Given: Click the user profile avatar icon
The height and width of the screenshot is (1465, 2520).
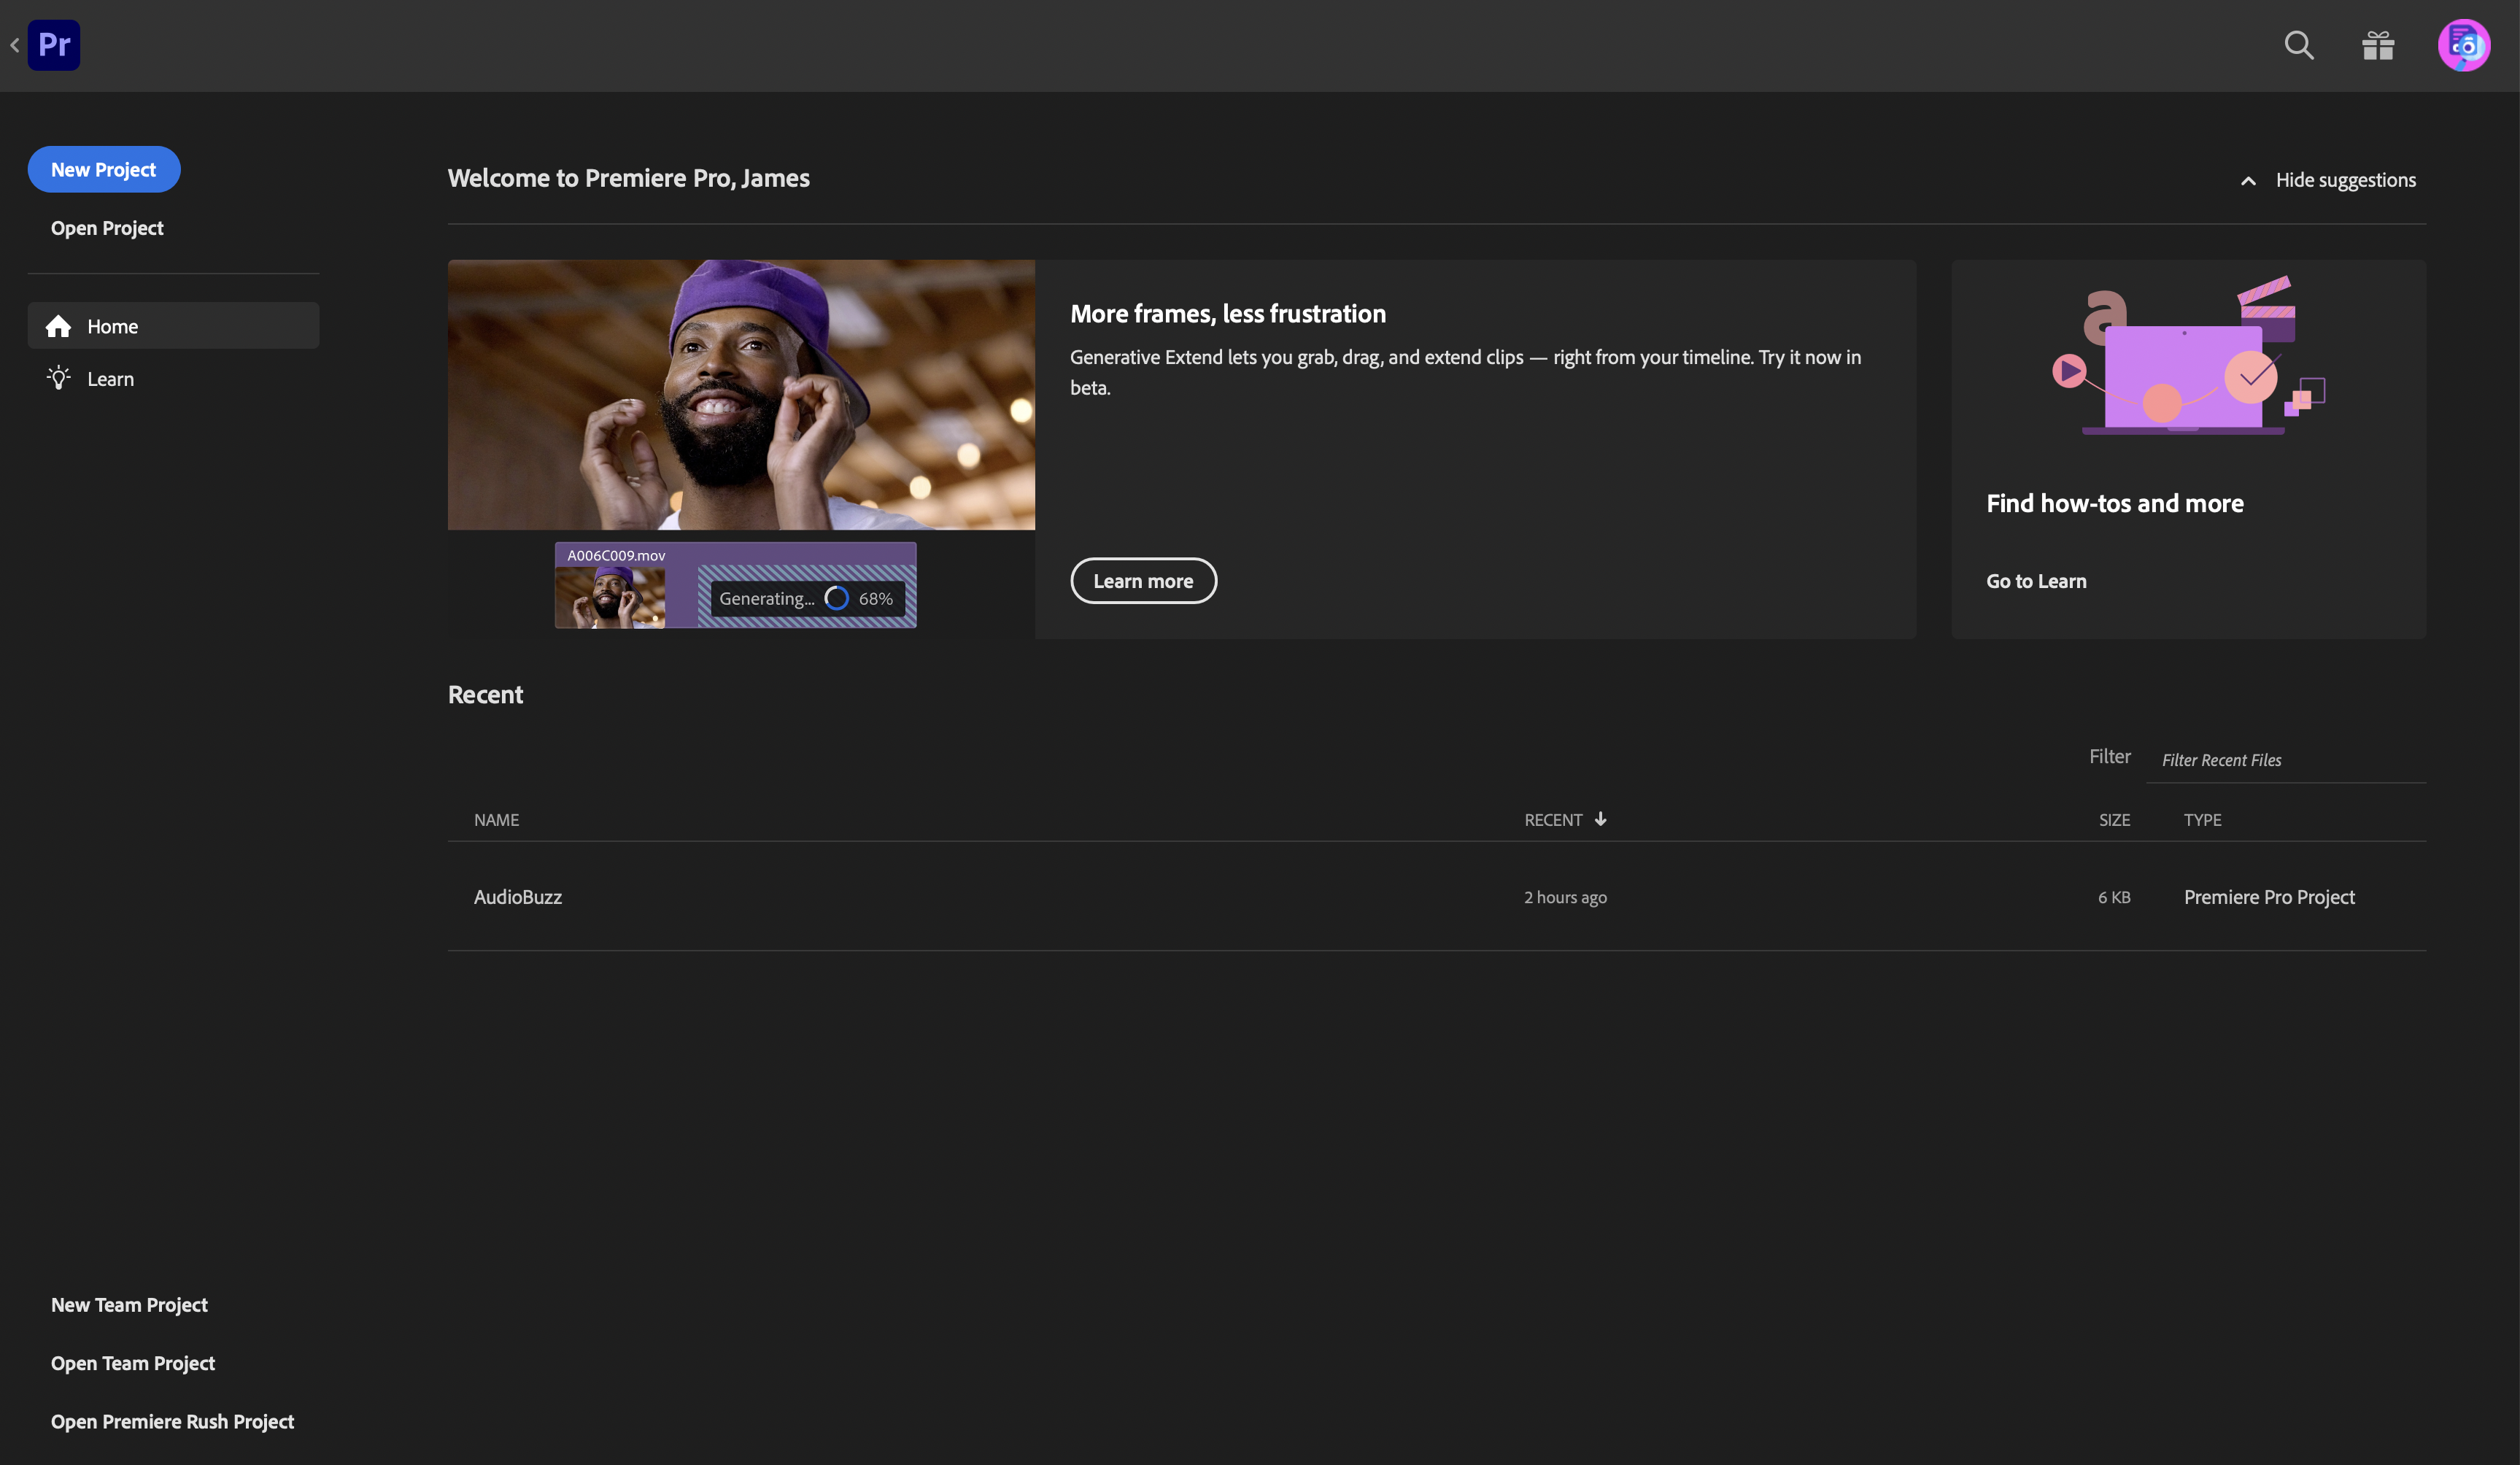Looking at the screenshot, I should pos(2465,45).
